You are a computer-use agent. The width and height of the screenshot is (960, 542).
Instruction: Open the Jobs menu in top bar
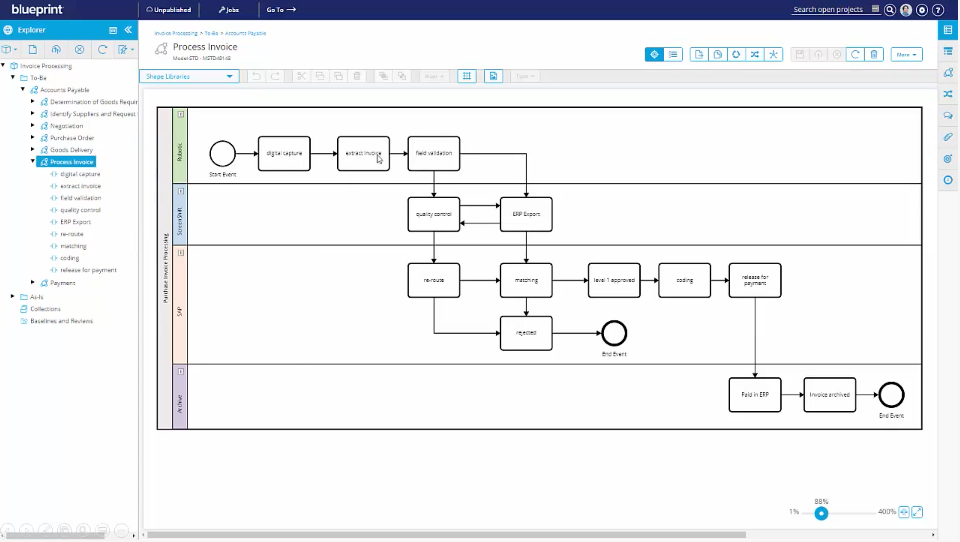228,10
